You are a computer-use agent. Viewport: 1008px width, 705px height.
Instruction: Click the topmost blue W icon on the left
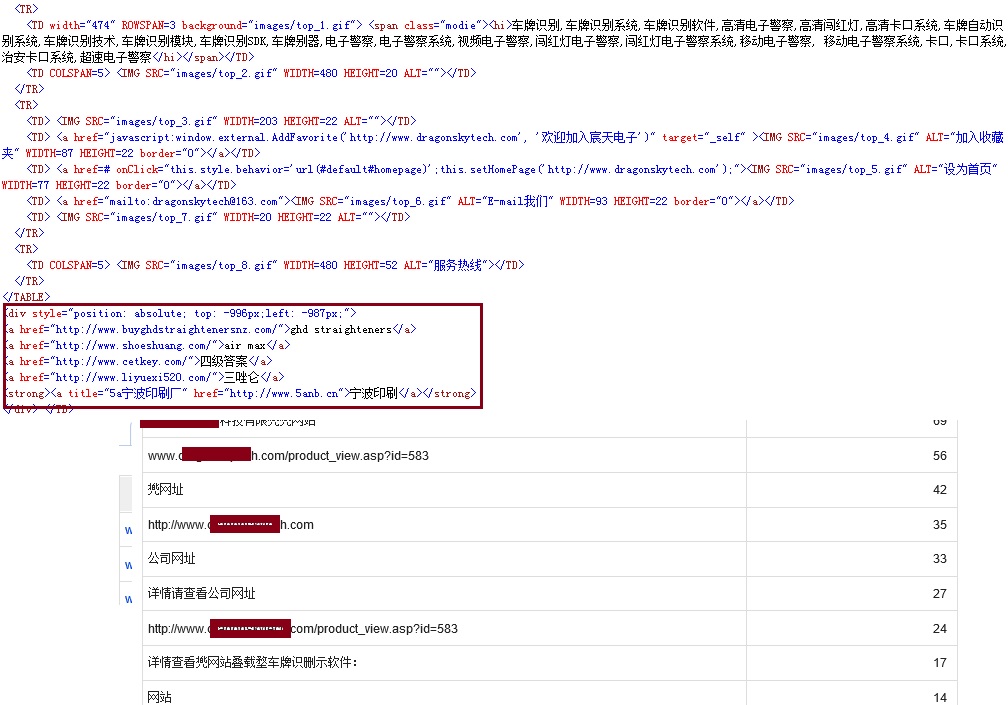click(127, 529)
